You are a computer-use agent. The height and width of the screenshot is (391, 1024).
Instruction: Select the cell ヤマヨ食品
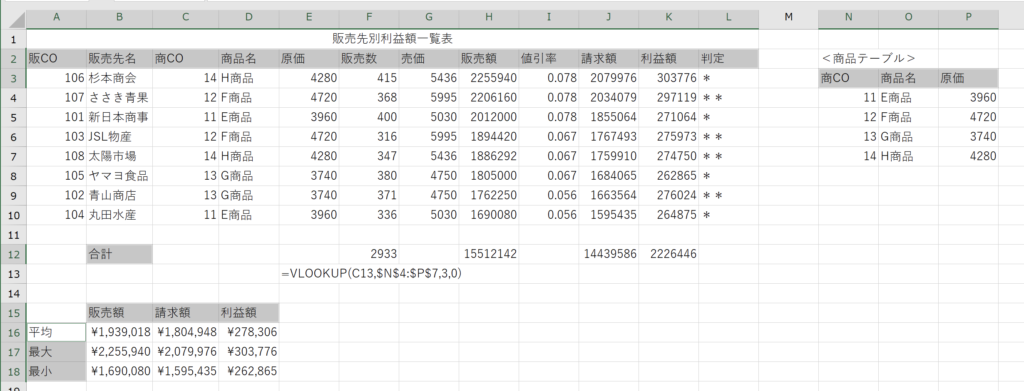(x=120, y=176)
